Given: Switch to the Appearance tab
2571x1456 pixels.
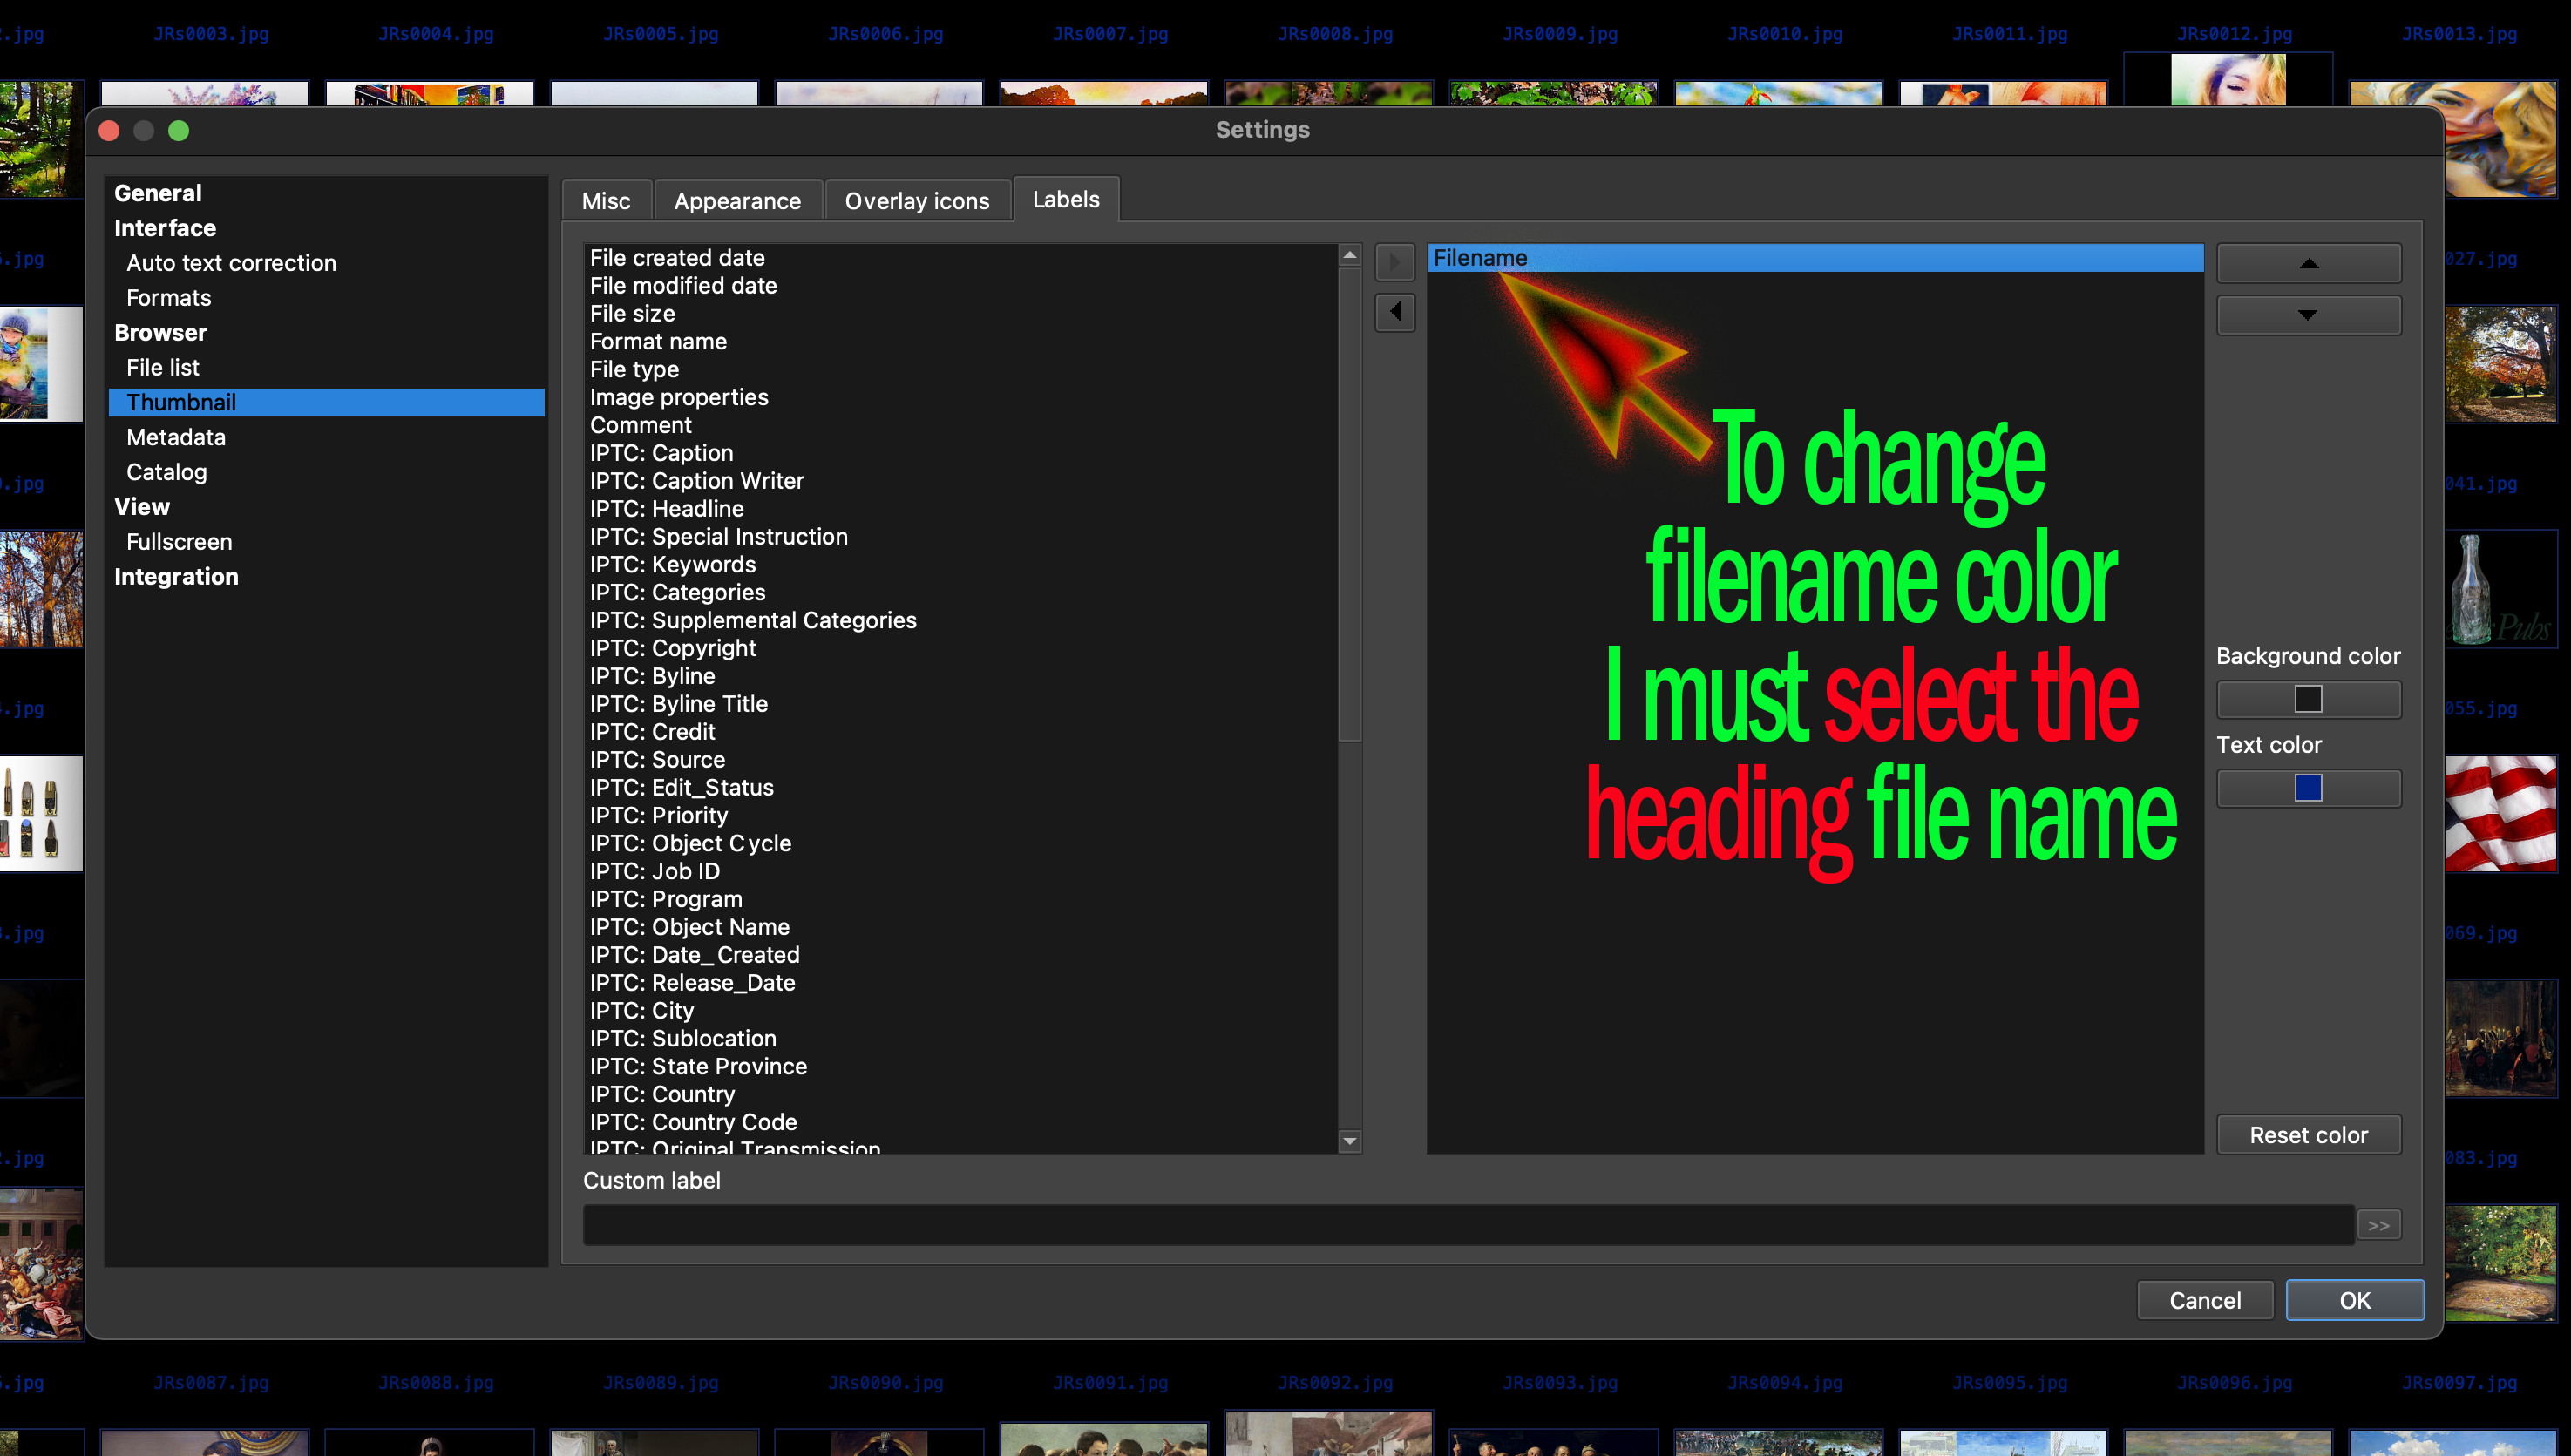Looking at the screenshot, I should point(737,201).
